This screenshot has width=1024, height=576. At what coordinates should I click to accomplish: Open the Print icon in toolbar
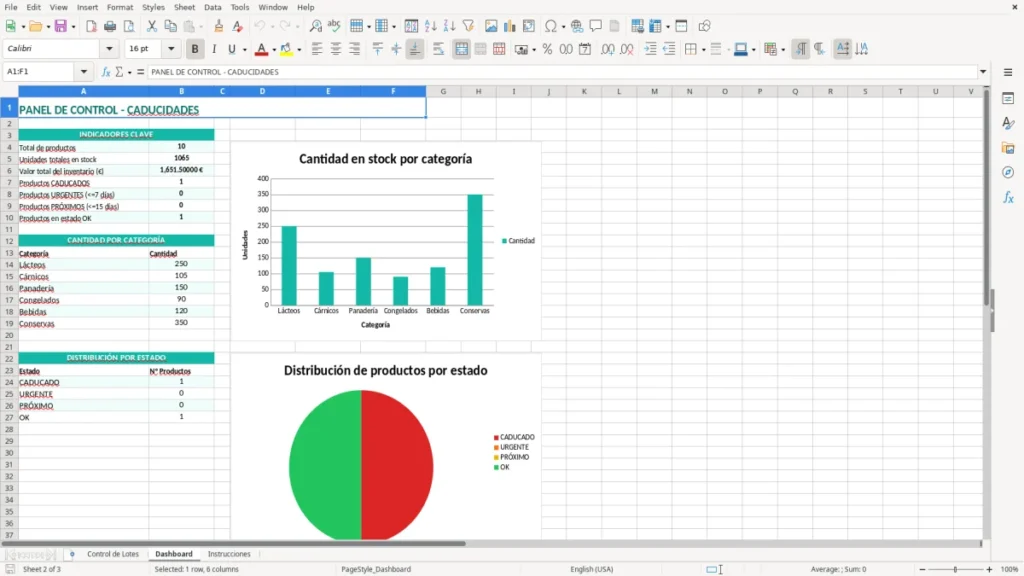point(110,26)
